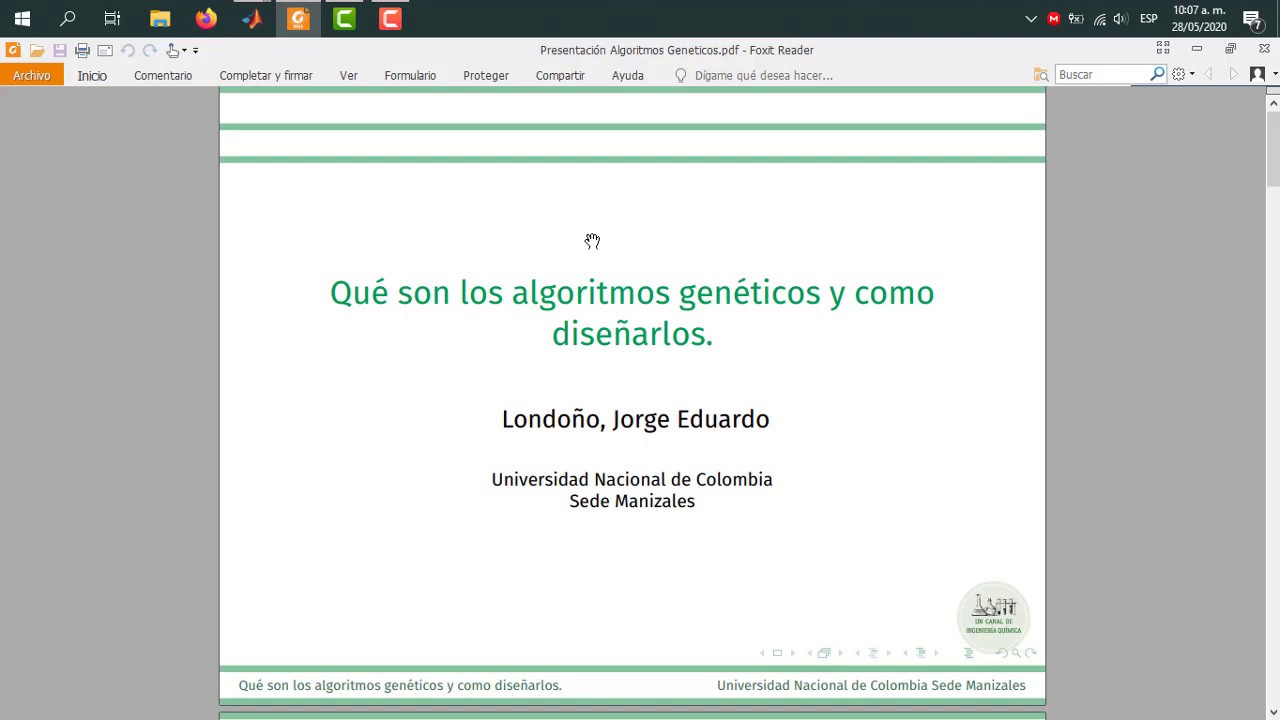Click the lightbulb tell-me icon
Screen dimensions: 1280x720
[x=681, y=75]
